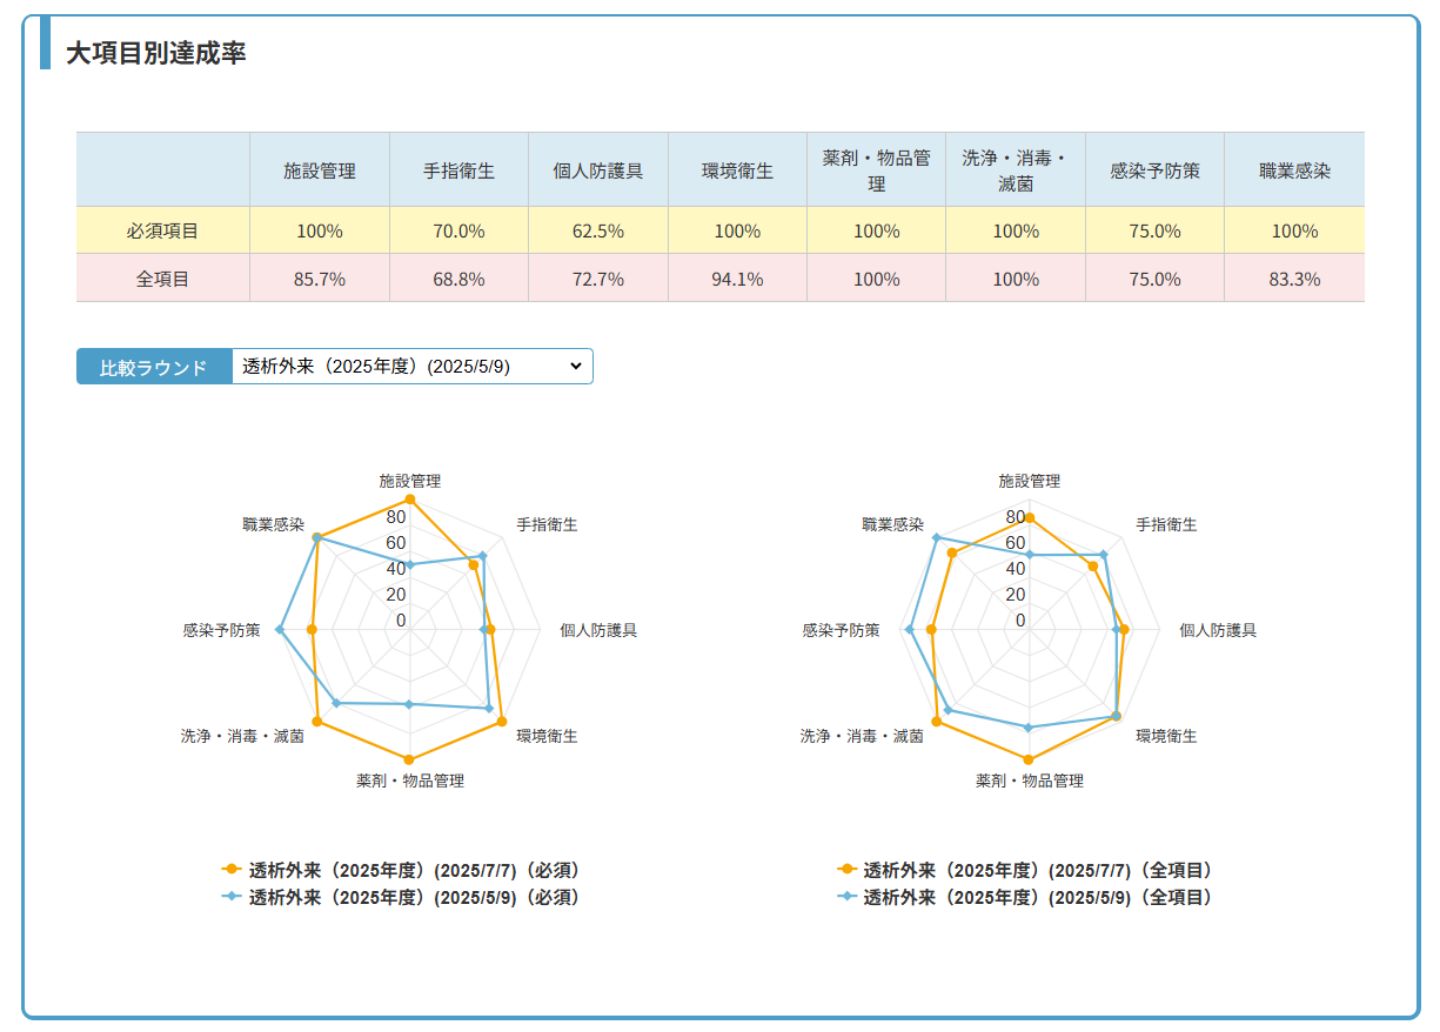Click orange 施設管理 data point in right radar chart

pyautogui.click(x=1029, y=518)
